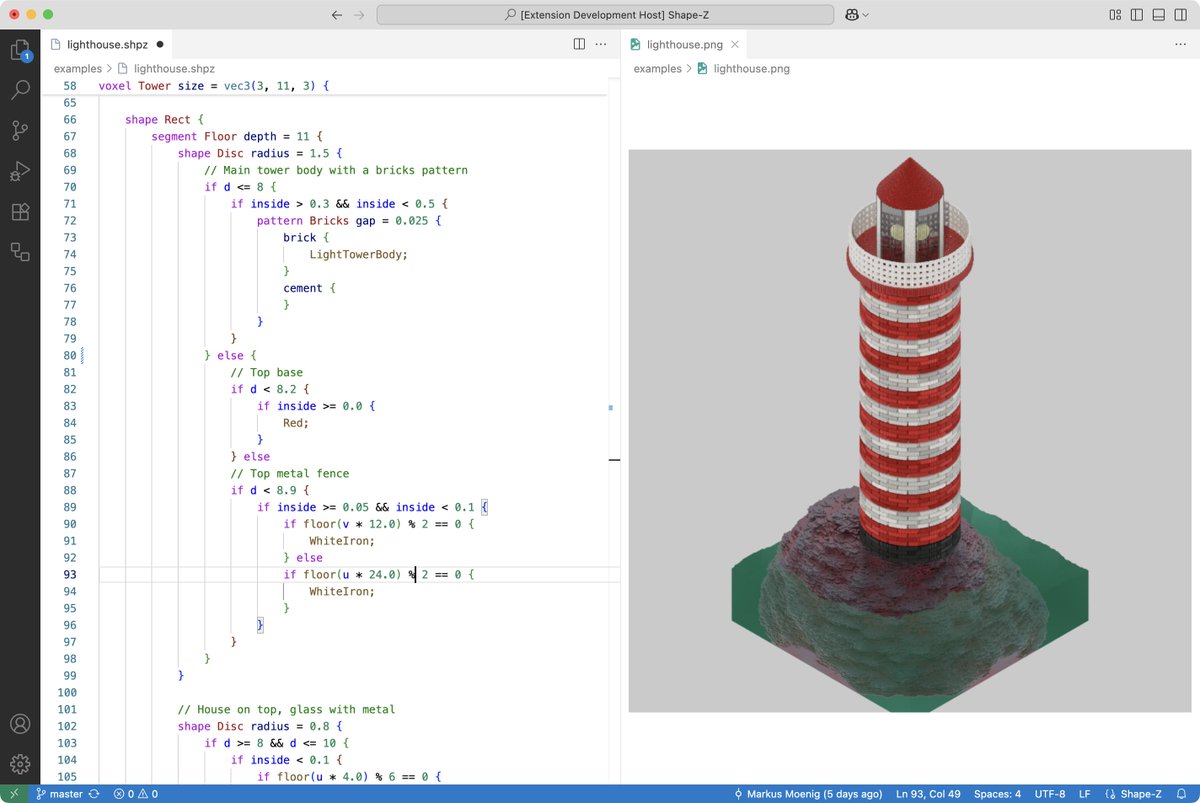1200x803 pixels.
Task: Click the command center search field
Action: point(605,15)
